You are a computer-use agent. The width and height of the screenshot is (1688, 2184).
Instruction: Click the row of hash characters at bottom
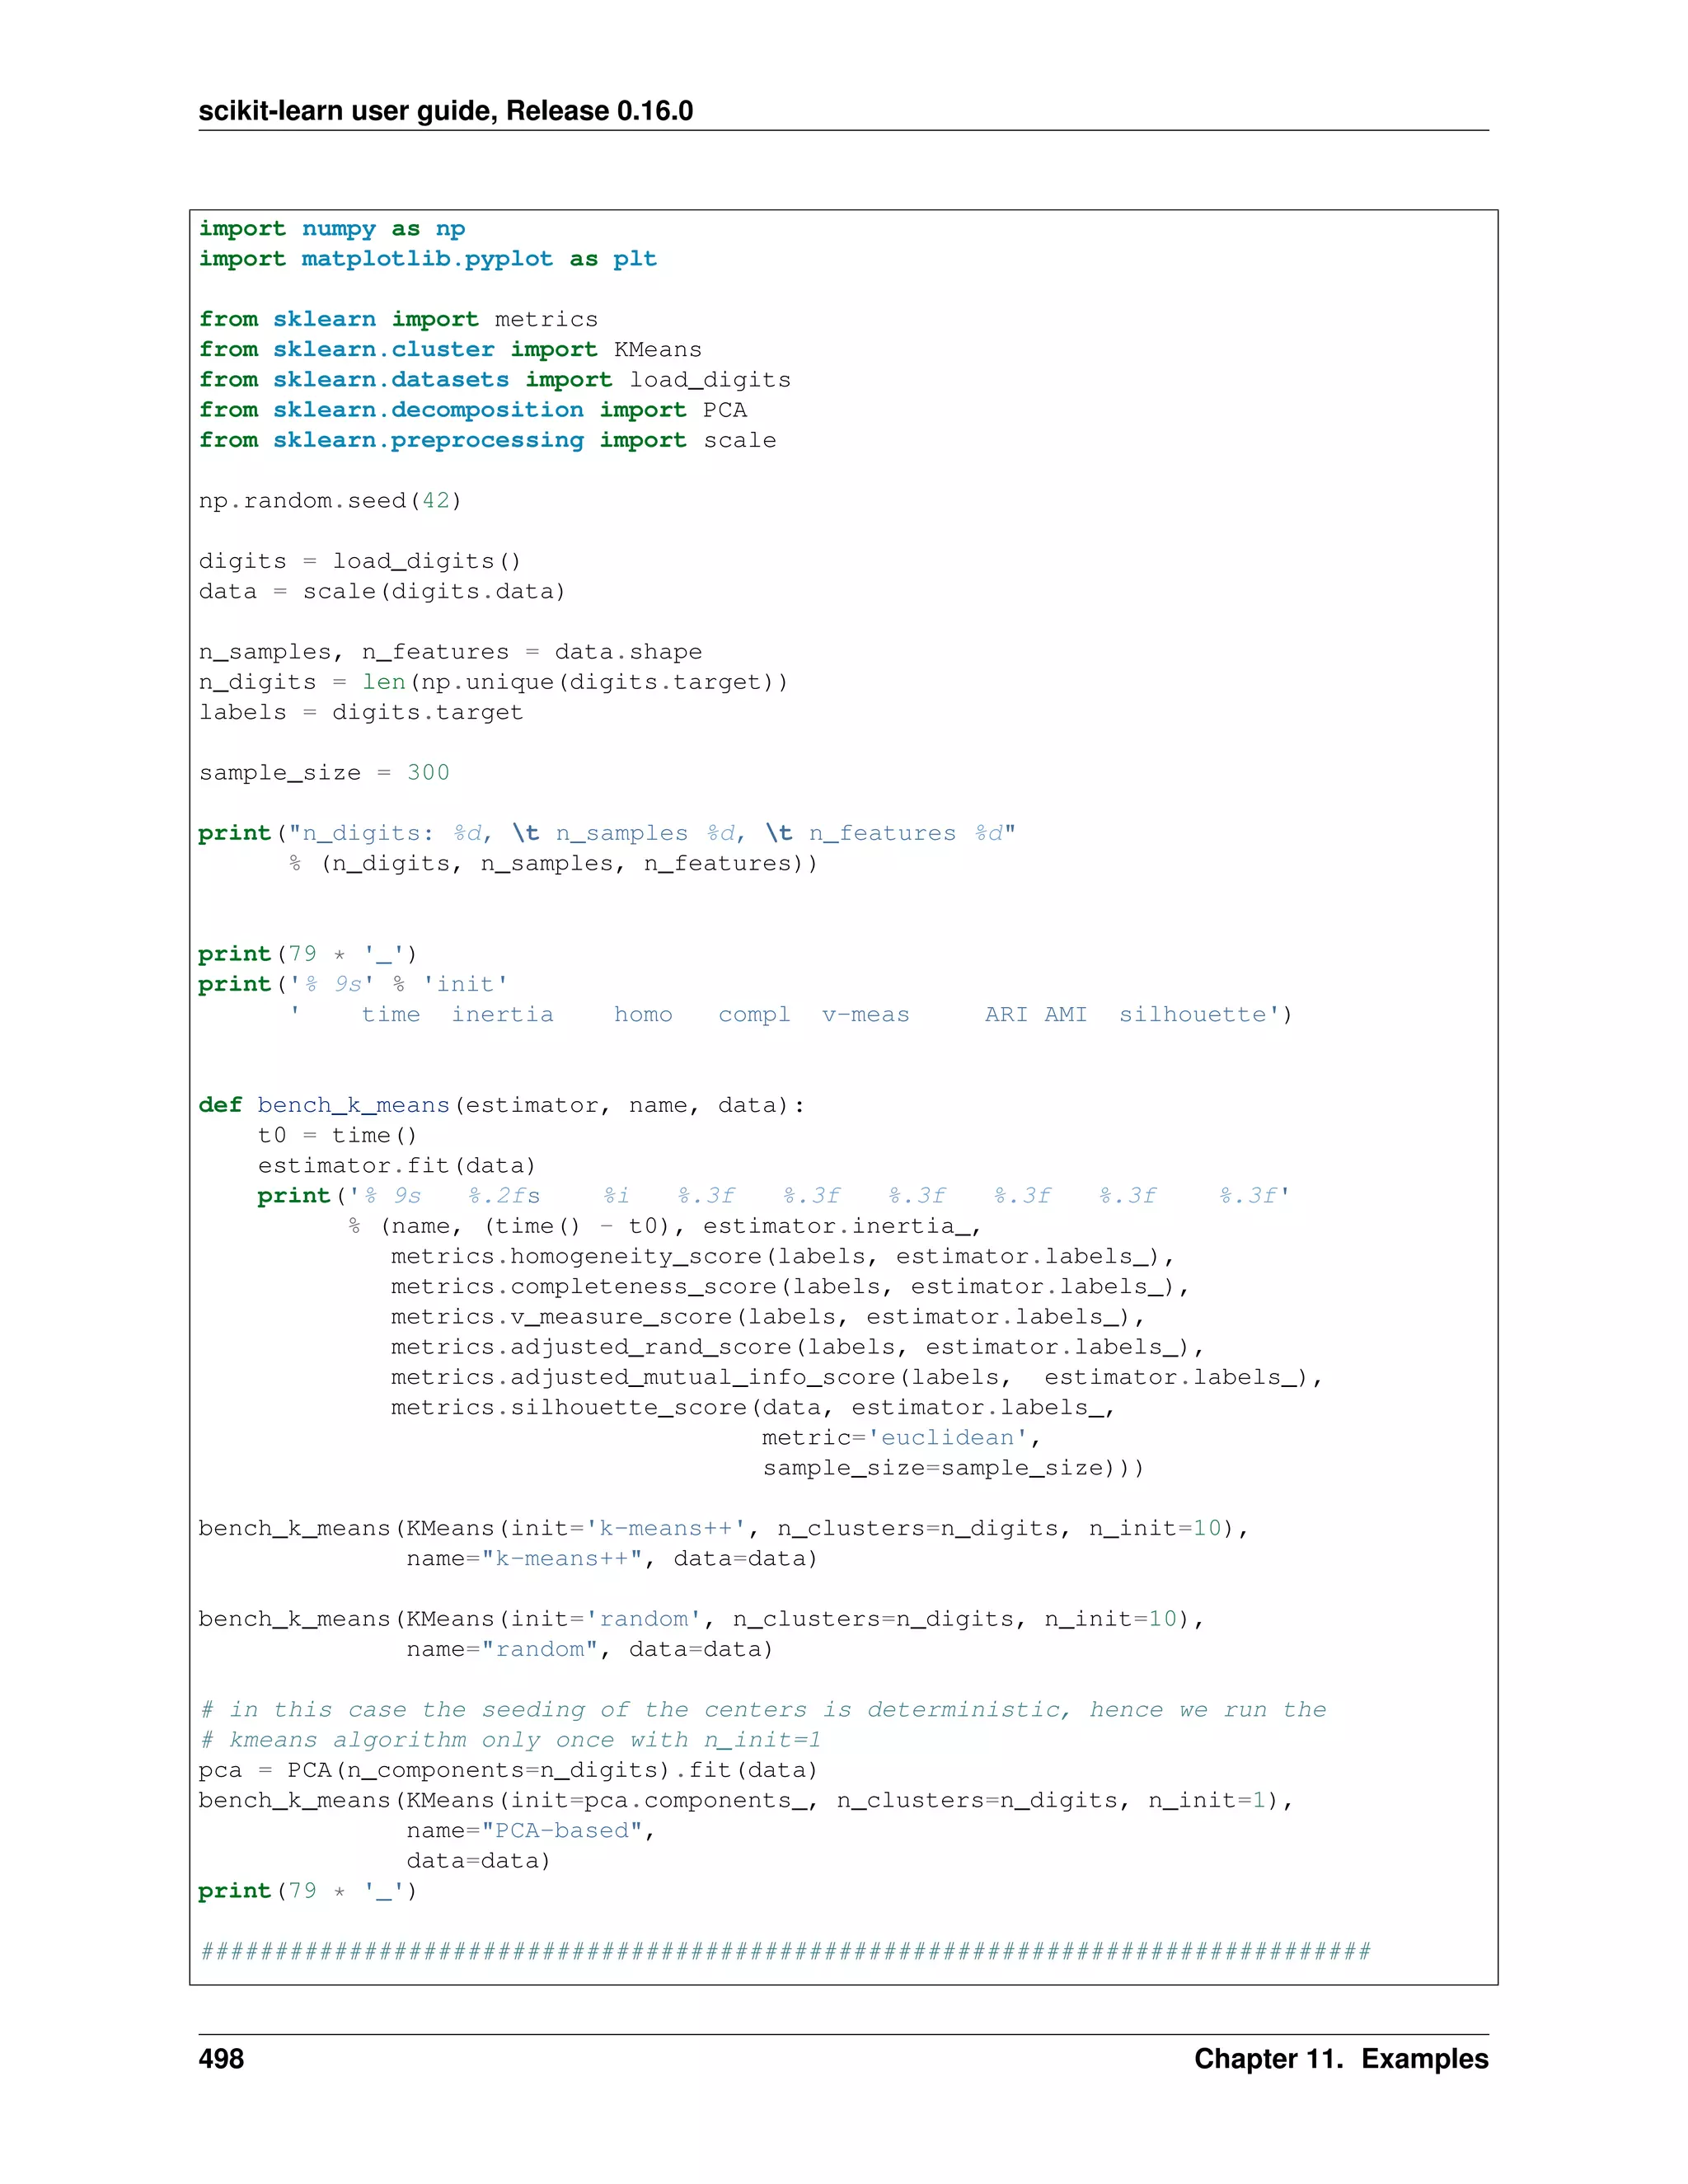point(785,1951)
